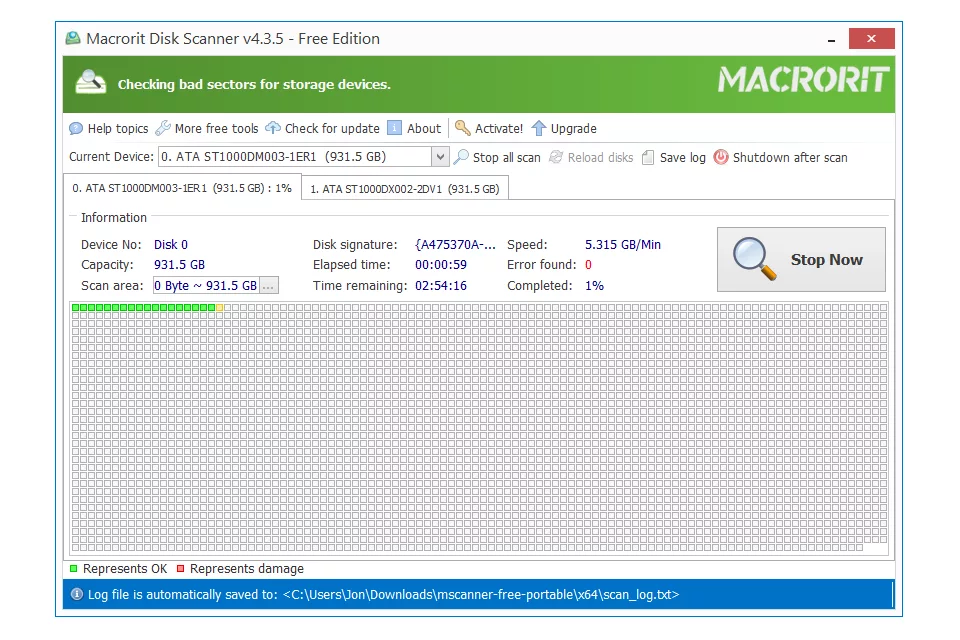
Task: Click the Capacity value 931.5 GB
Action: click(179, 265)
